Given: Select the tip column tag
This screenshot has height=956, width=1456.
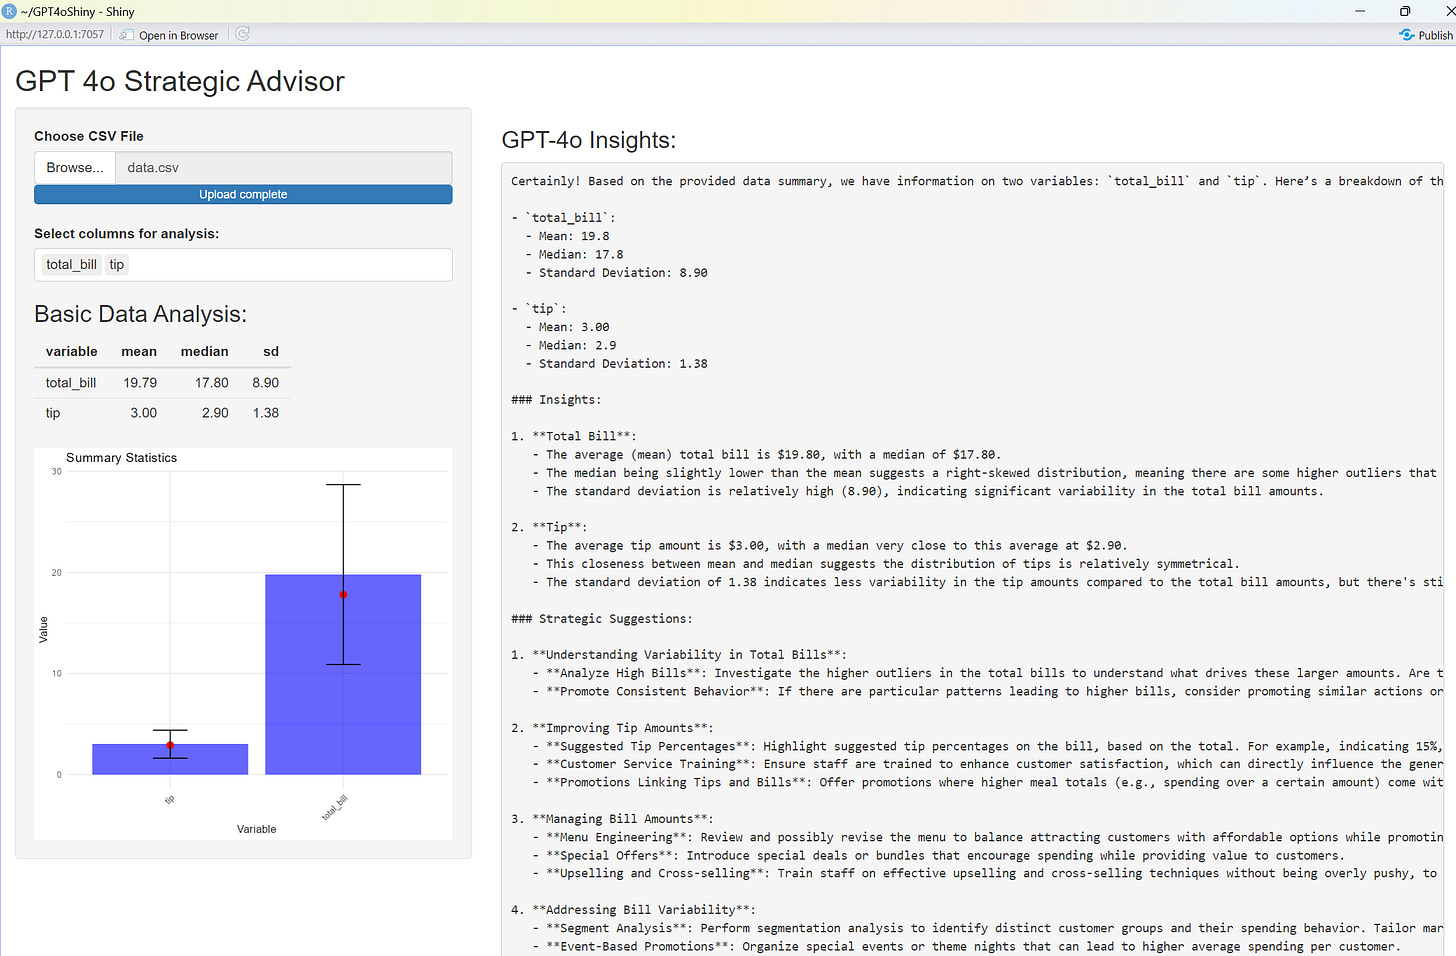Looking at the screenshot, I should [117, 265].
